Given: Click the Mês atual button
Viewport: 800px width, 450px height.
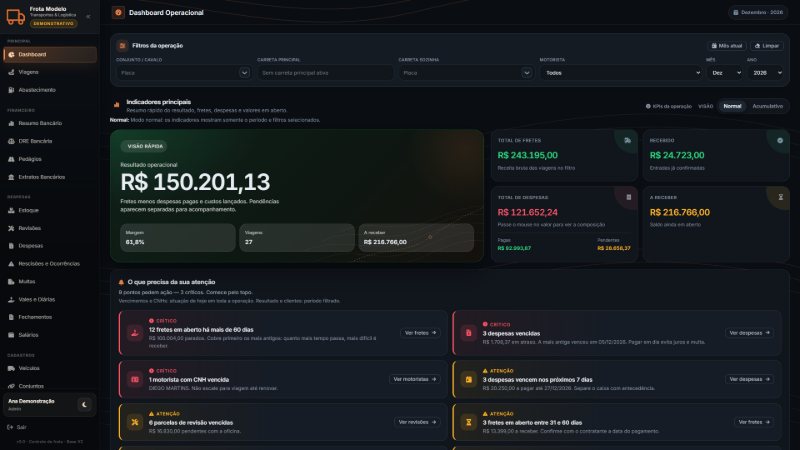Looking at the screenshot, I should point(727,46).
